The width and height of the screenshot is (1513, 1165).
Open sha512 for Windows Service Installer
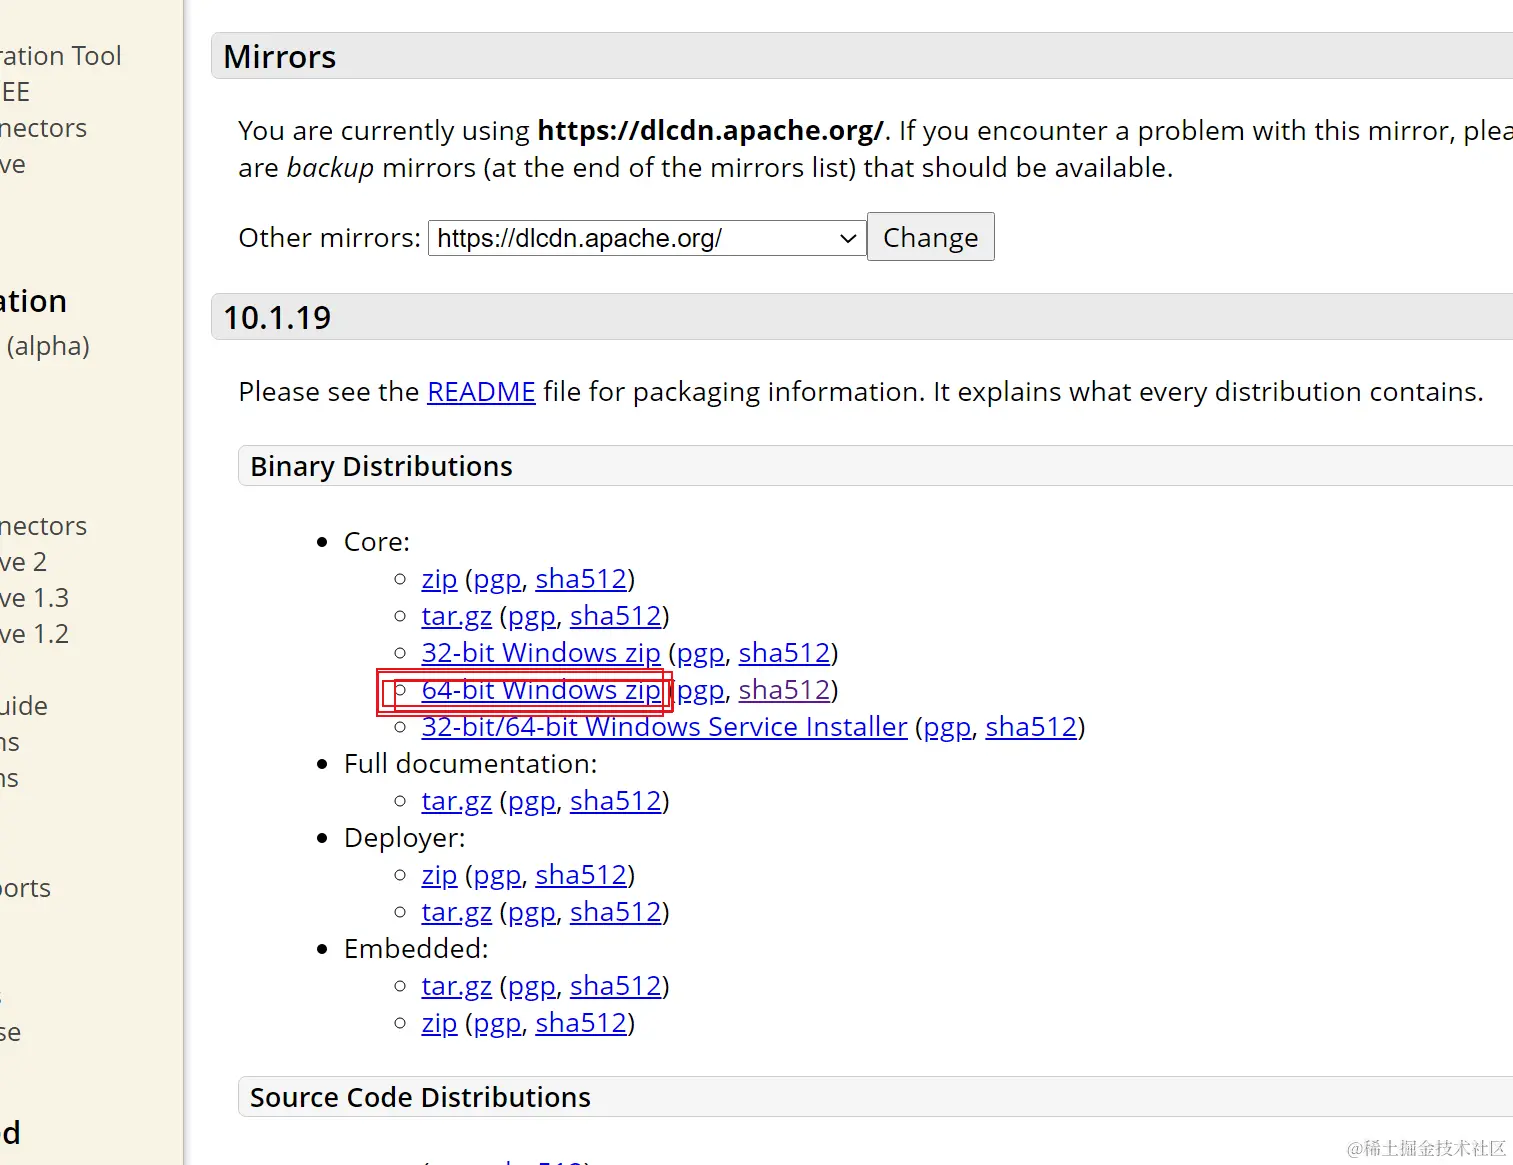coord(1031,727)
